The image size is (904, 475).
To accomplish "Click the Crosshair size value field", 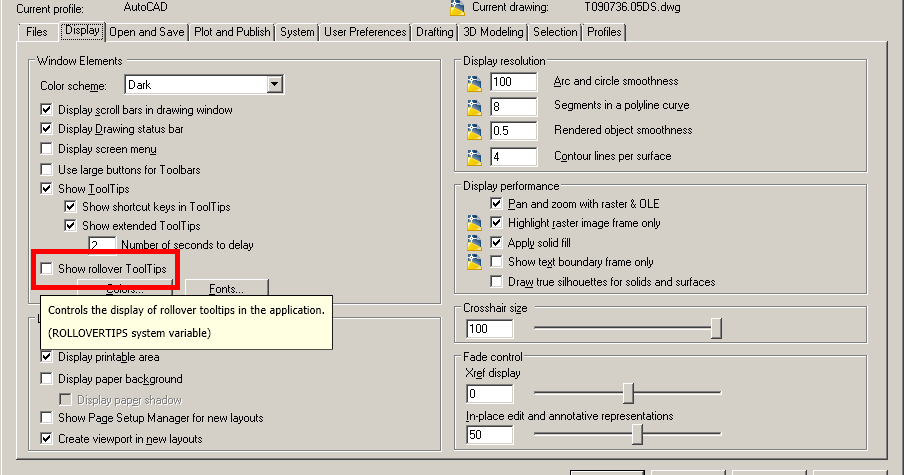I will (x=489, y=329).
